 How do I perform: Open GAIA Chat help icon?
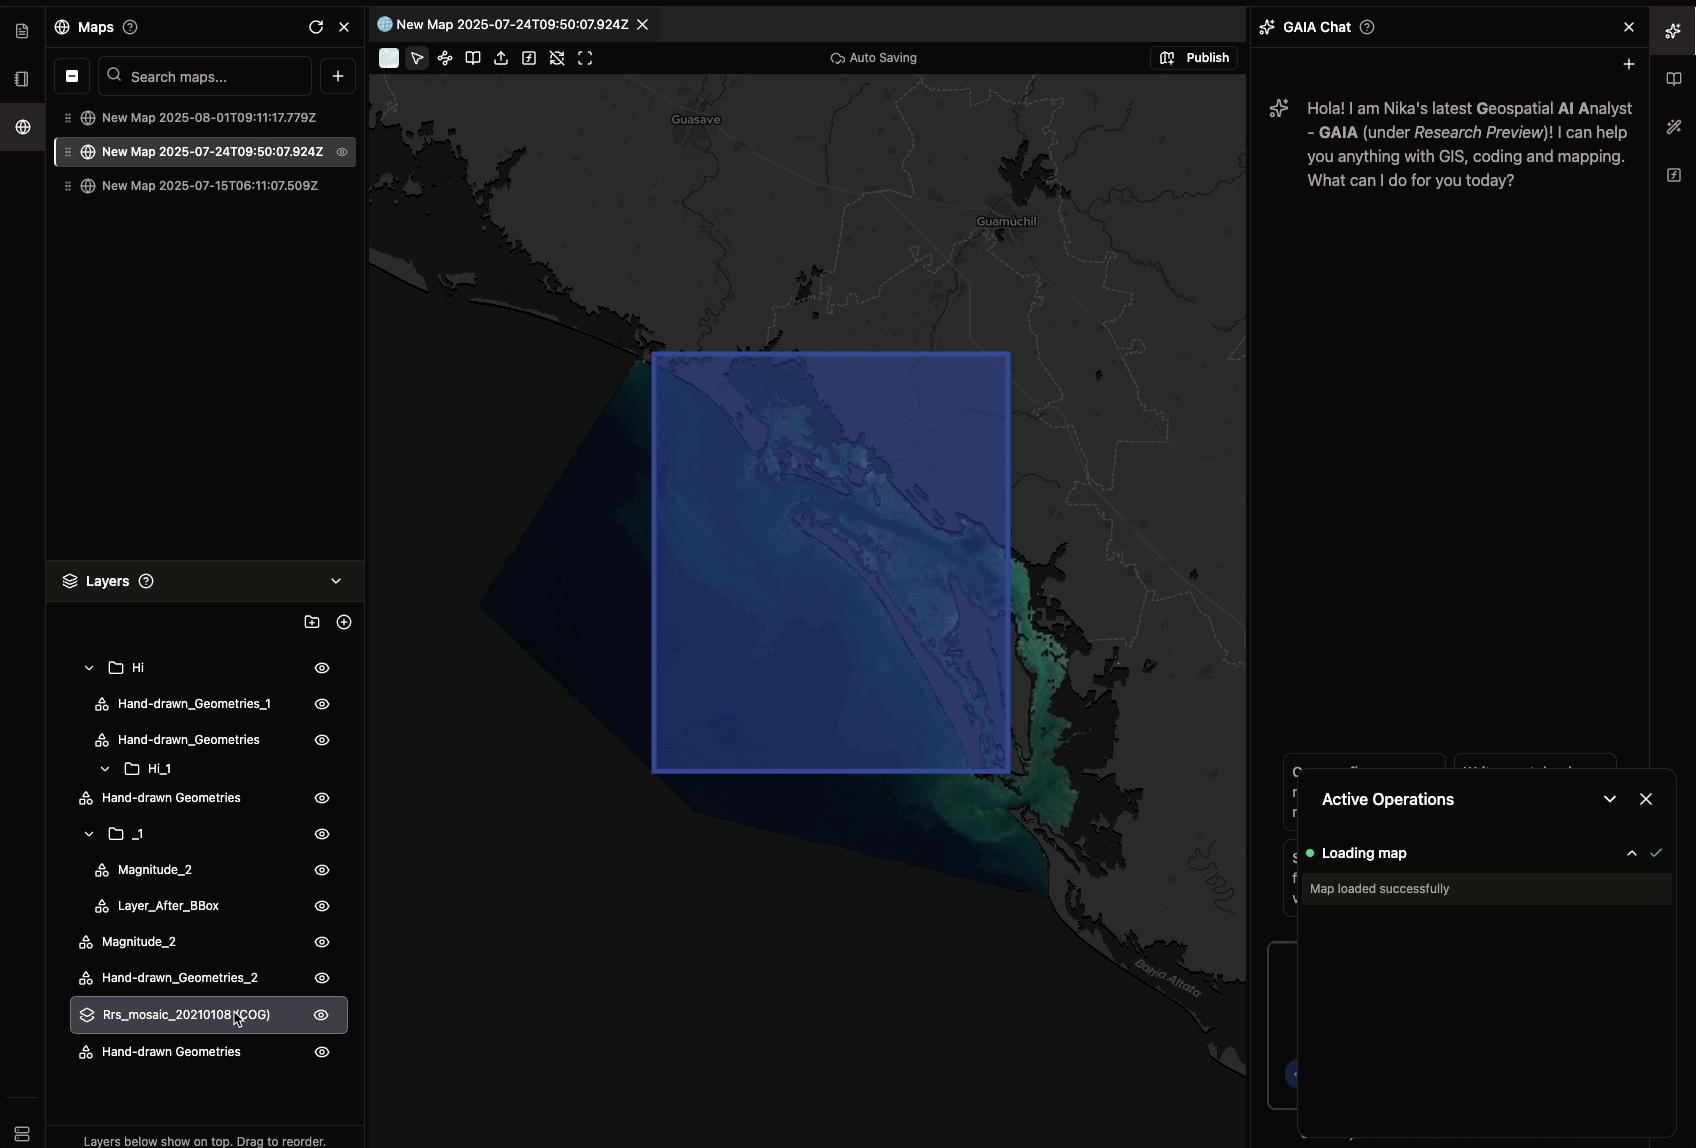[1367, 27]
